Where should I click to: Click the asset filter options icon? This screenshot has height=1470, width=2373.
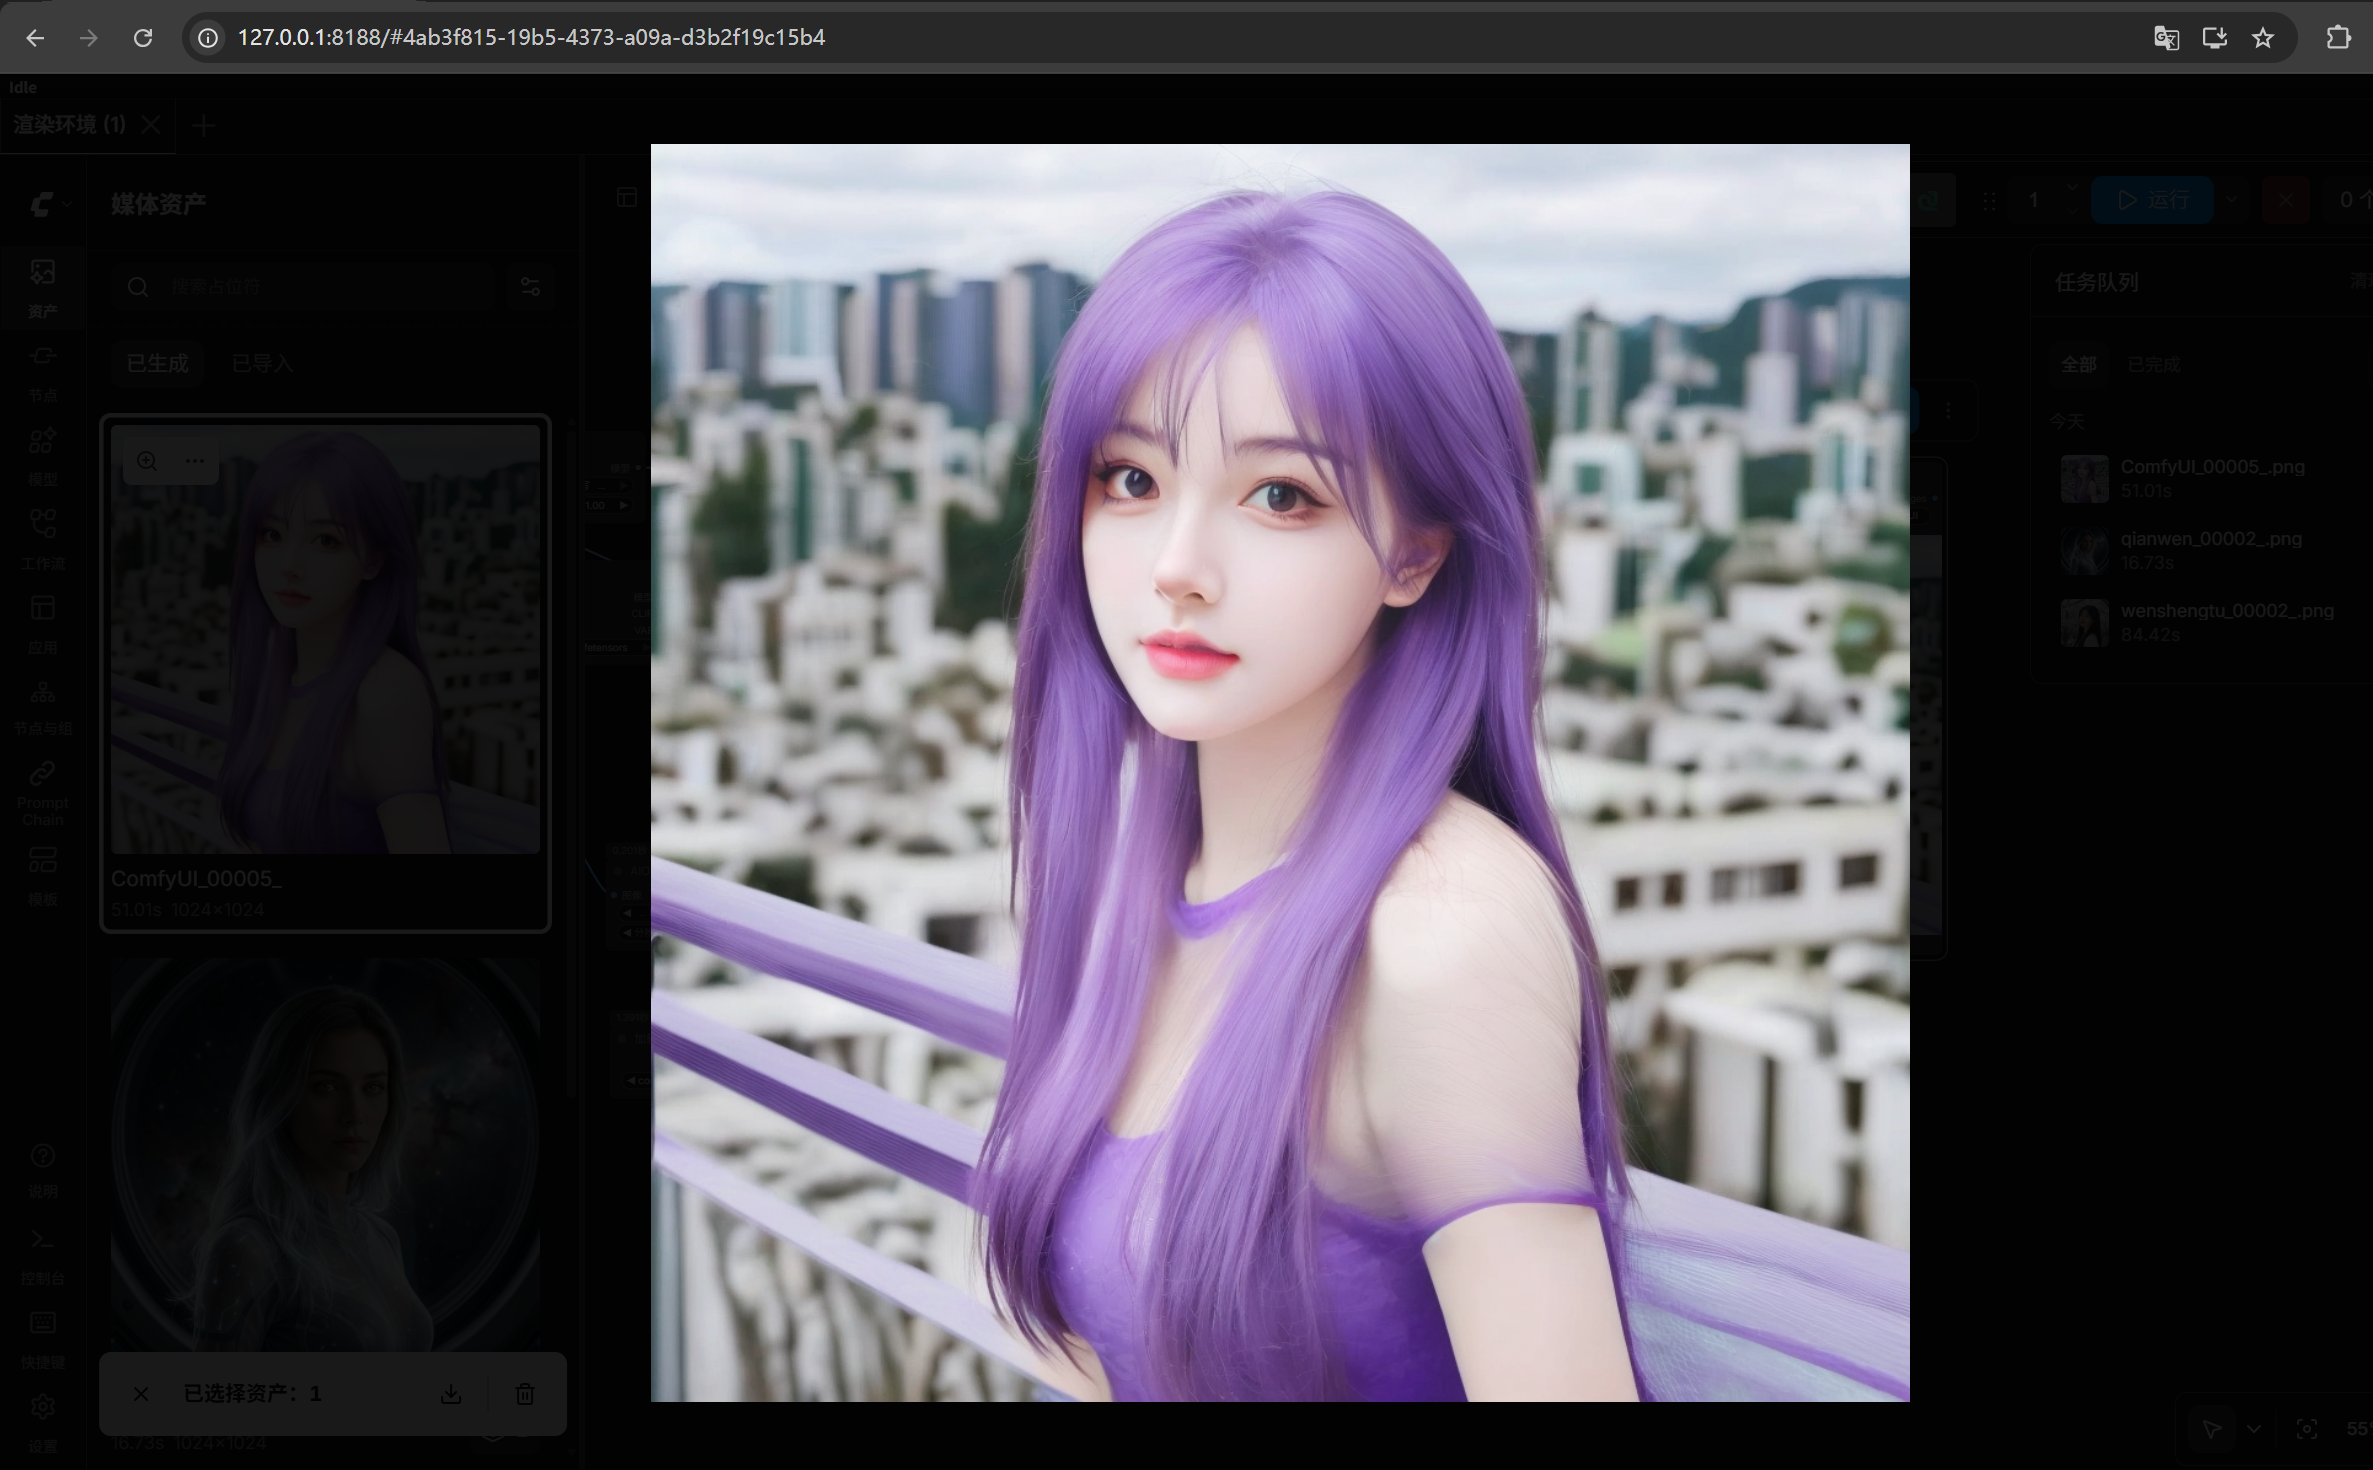coord(530,287)
